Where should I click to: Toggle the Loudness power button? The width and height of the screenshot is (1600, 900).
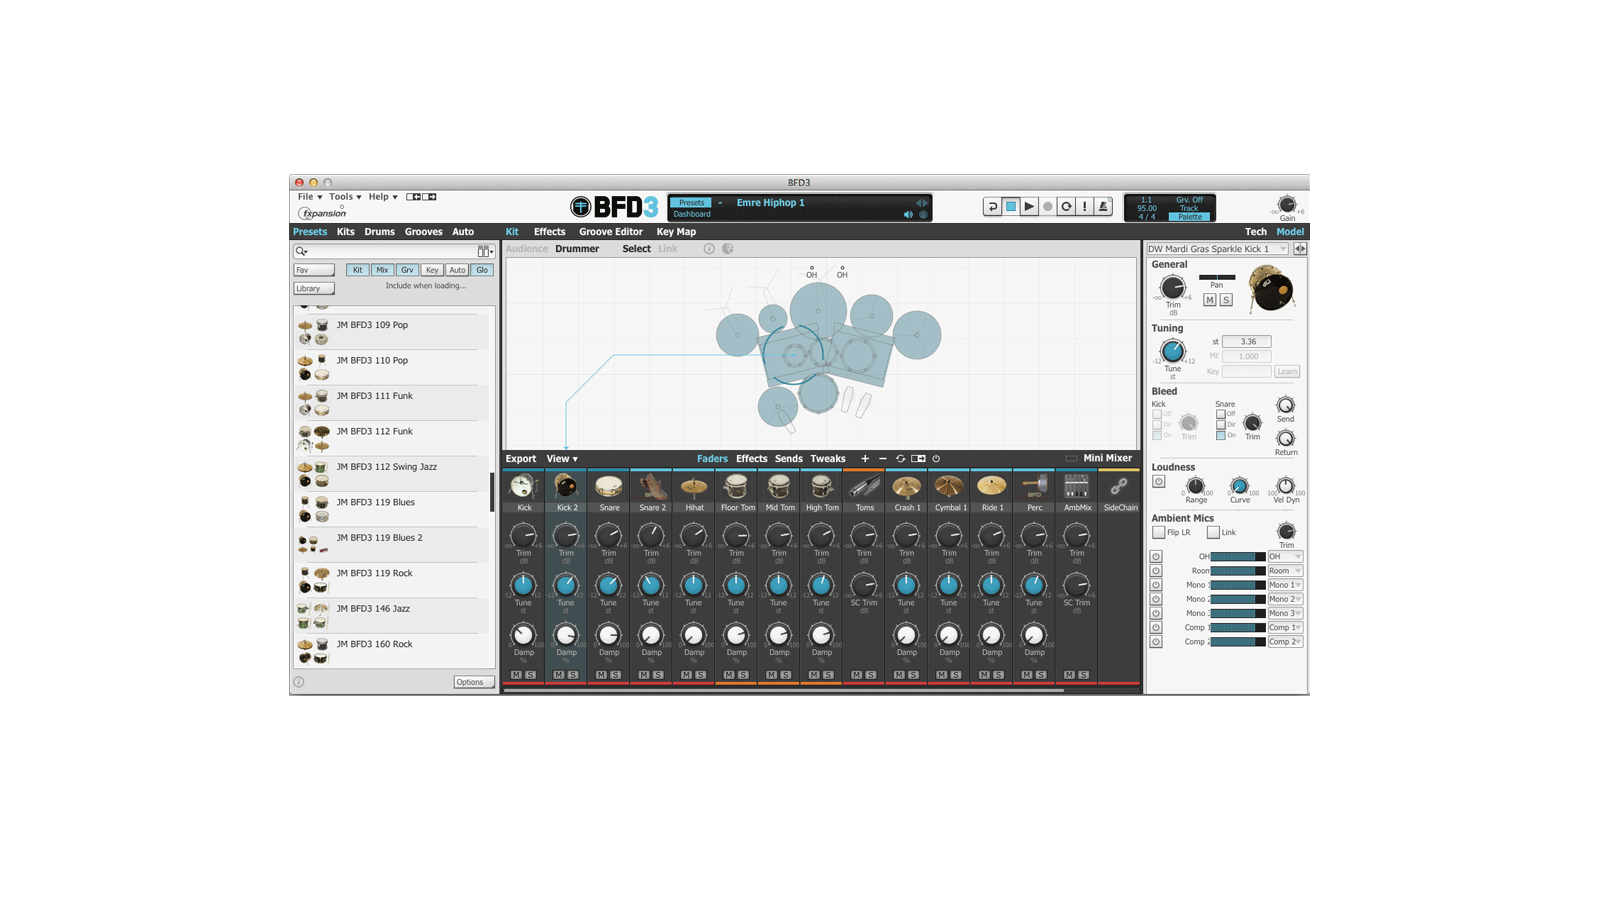click(1158, 482)
